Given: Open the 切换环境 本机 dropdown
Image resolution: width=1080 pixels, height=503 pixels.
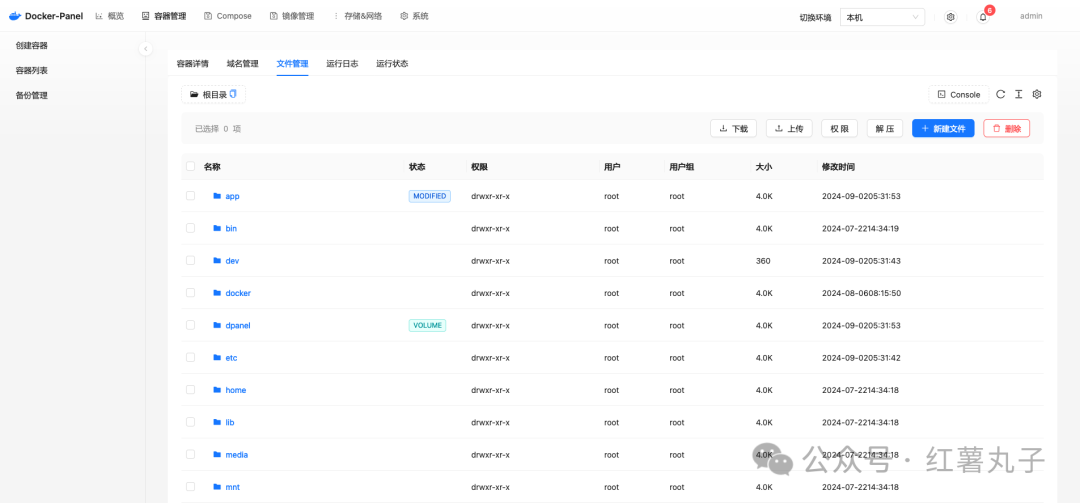Looking at the screenshot, I should 882,17.
